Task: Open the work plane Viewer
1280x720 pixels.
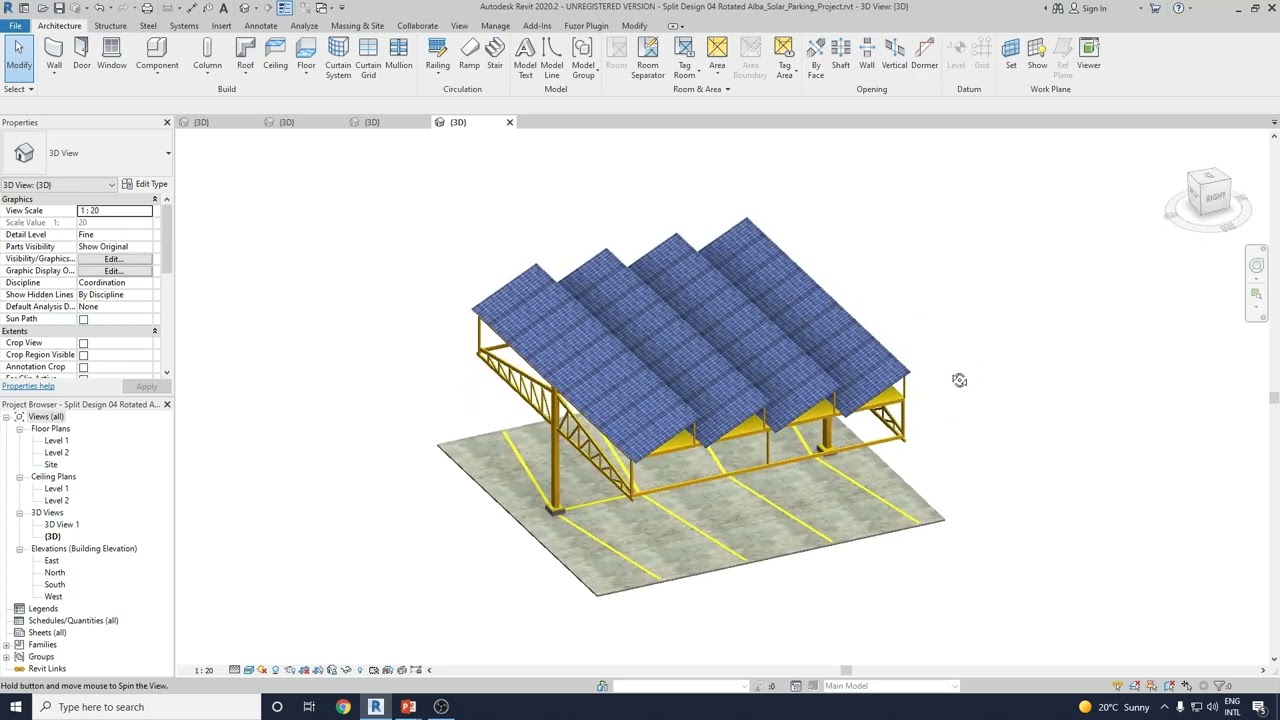Action: [x=1089, y=54]
